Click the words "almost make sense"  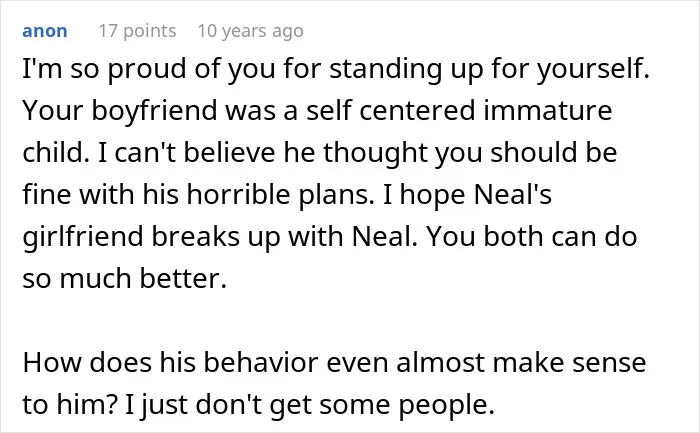click(x=521, y=363)
